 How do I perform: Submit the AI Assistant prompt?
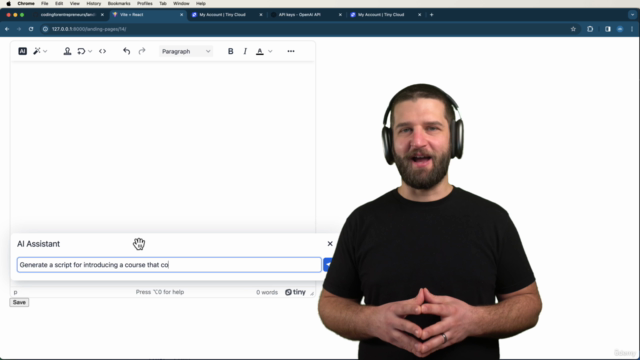[327, 264]
